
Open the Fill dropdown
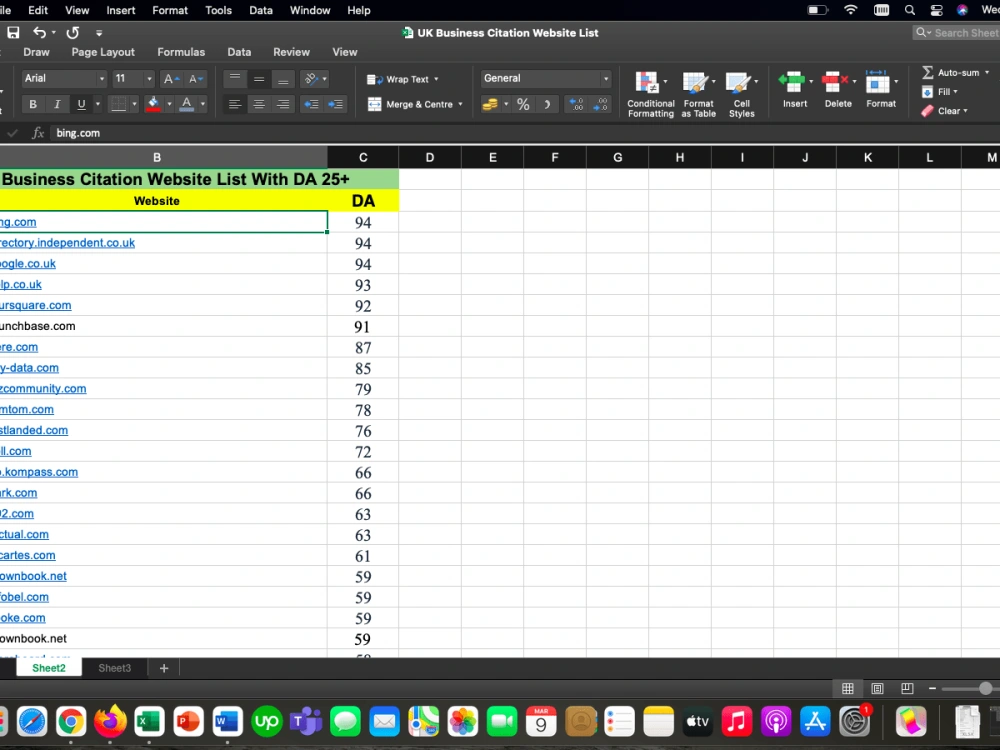(940, 92)
